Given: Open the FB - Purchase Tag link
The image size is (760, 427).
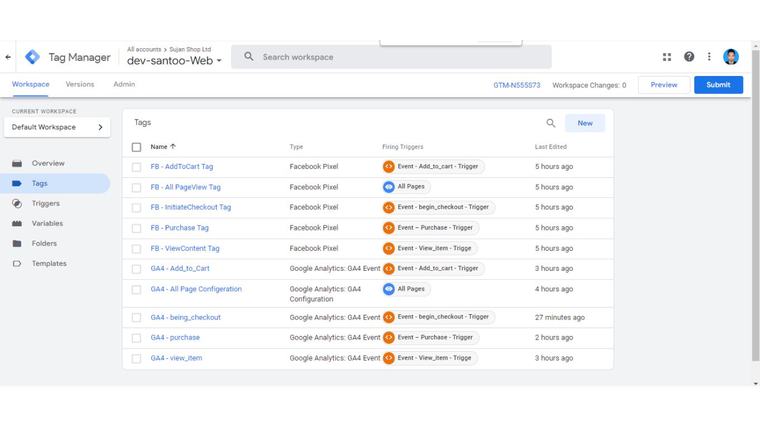Looking at the screenshot, I should point(180,228).
